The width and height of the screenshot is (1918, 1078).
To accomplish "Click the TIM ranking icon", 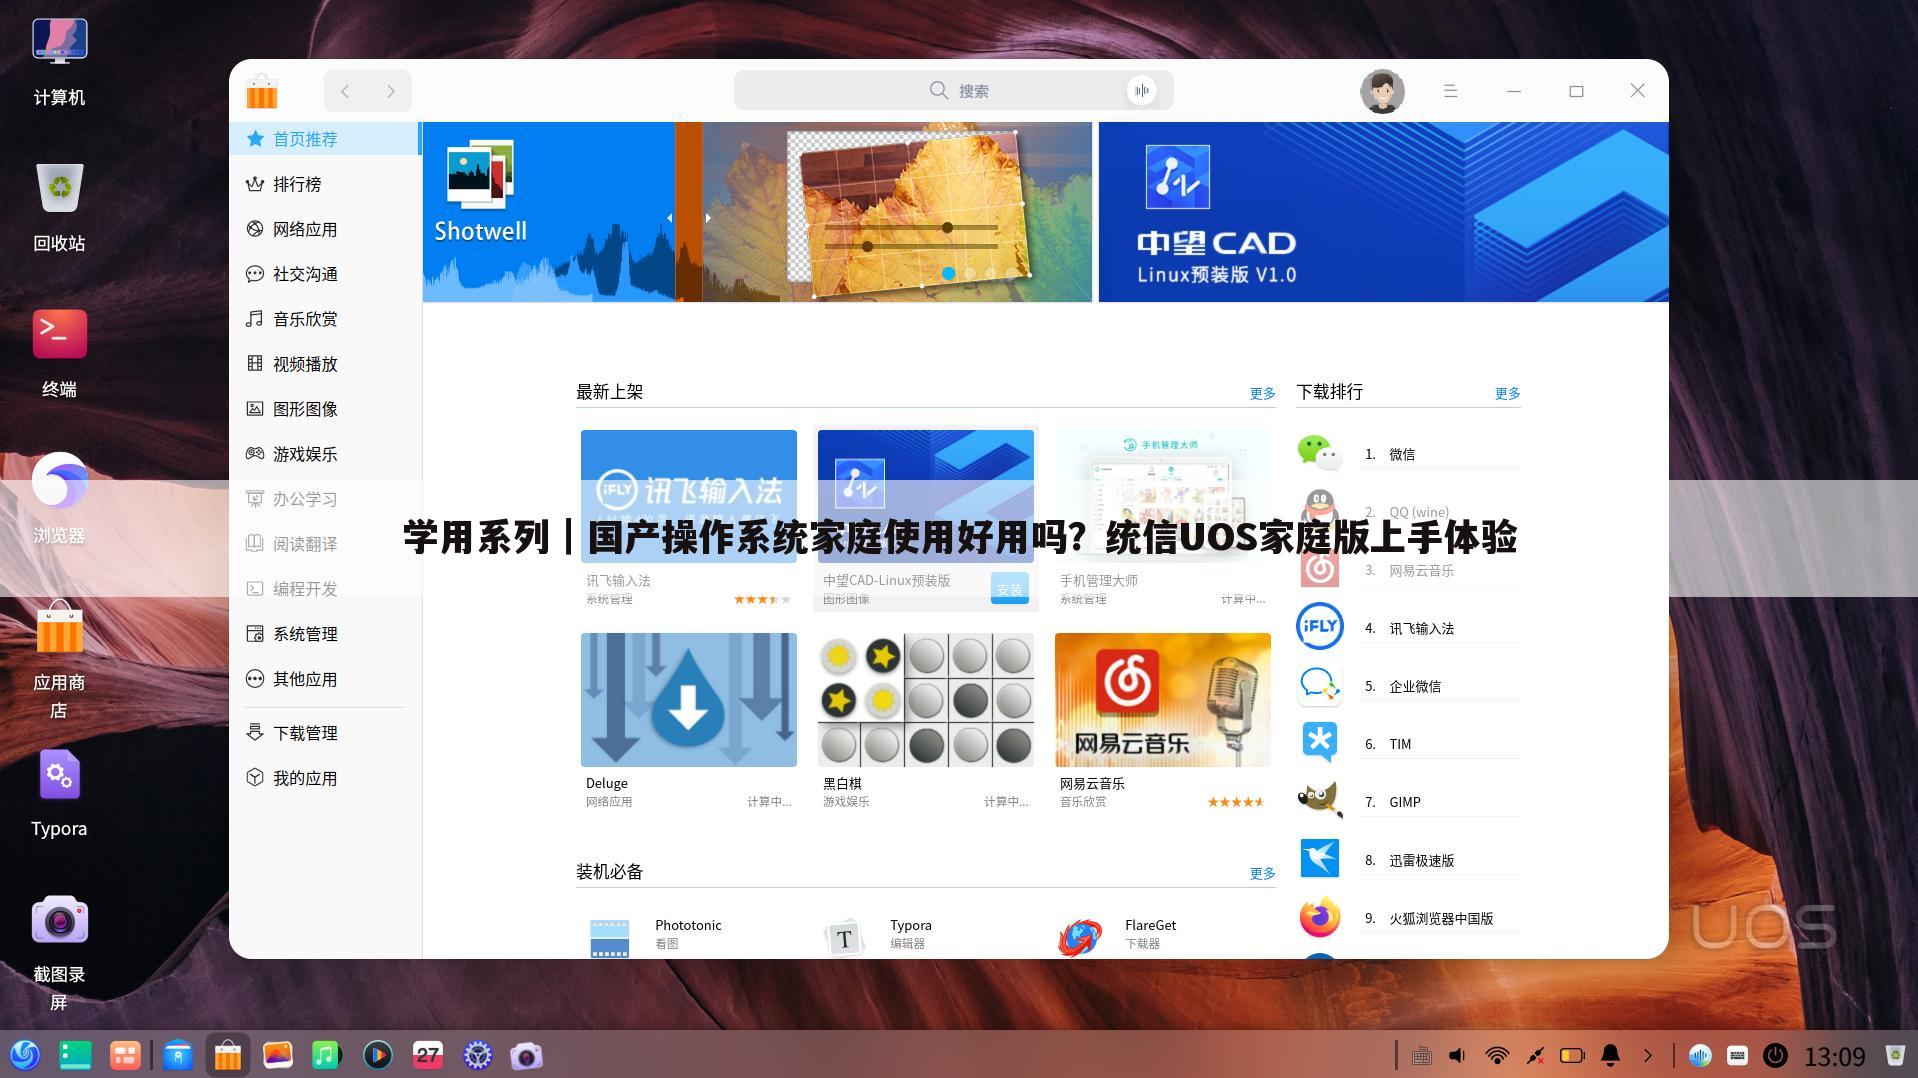I will pyautogui.click(x=1319, y=743).
